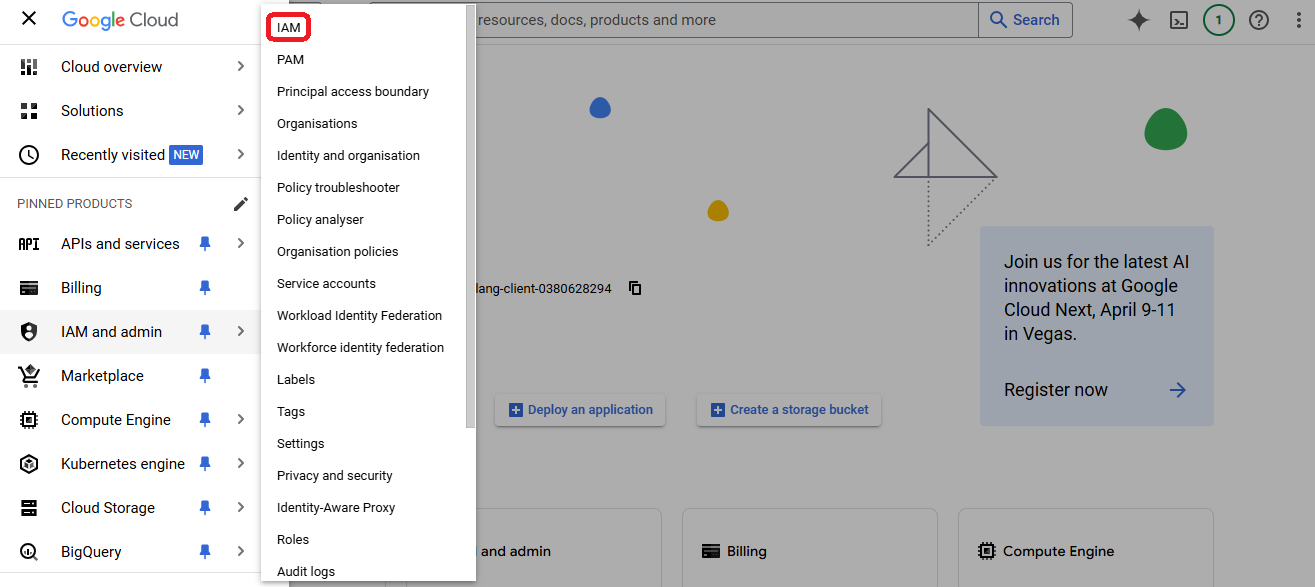The height and width of the screenshot is (587, 1315).
Task: Edit pinned products with pencil icon
Action: click(240, 204)
